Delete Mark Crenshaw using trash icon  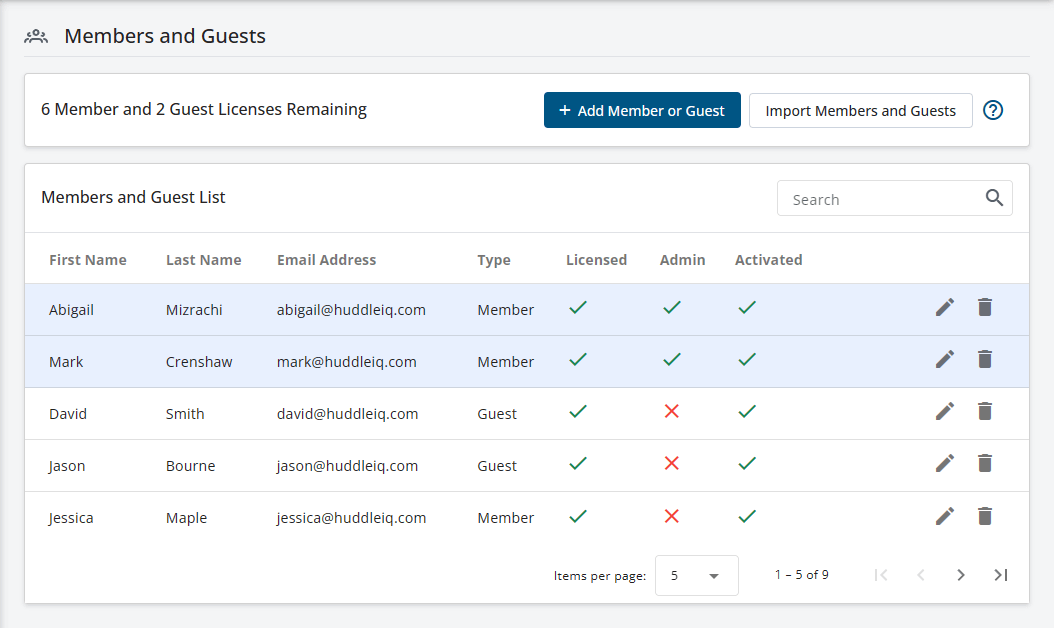985,359
